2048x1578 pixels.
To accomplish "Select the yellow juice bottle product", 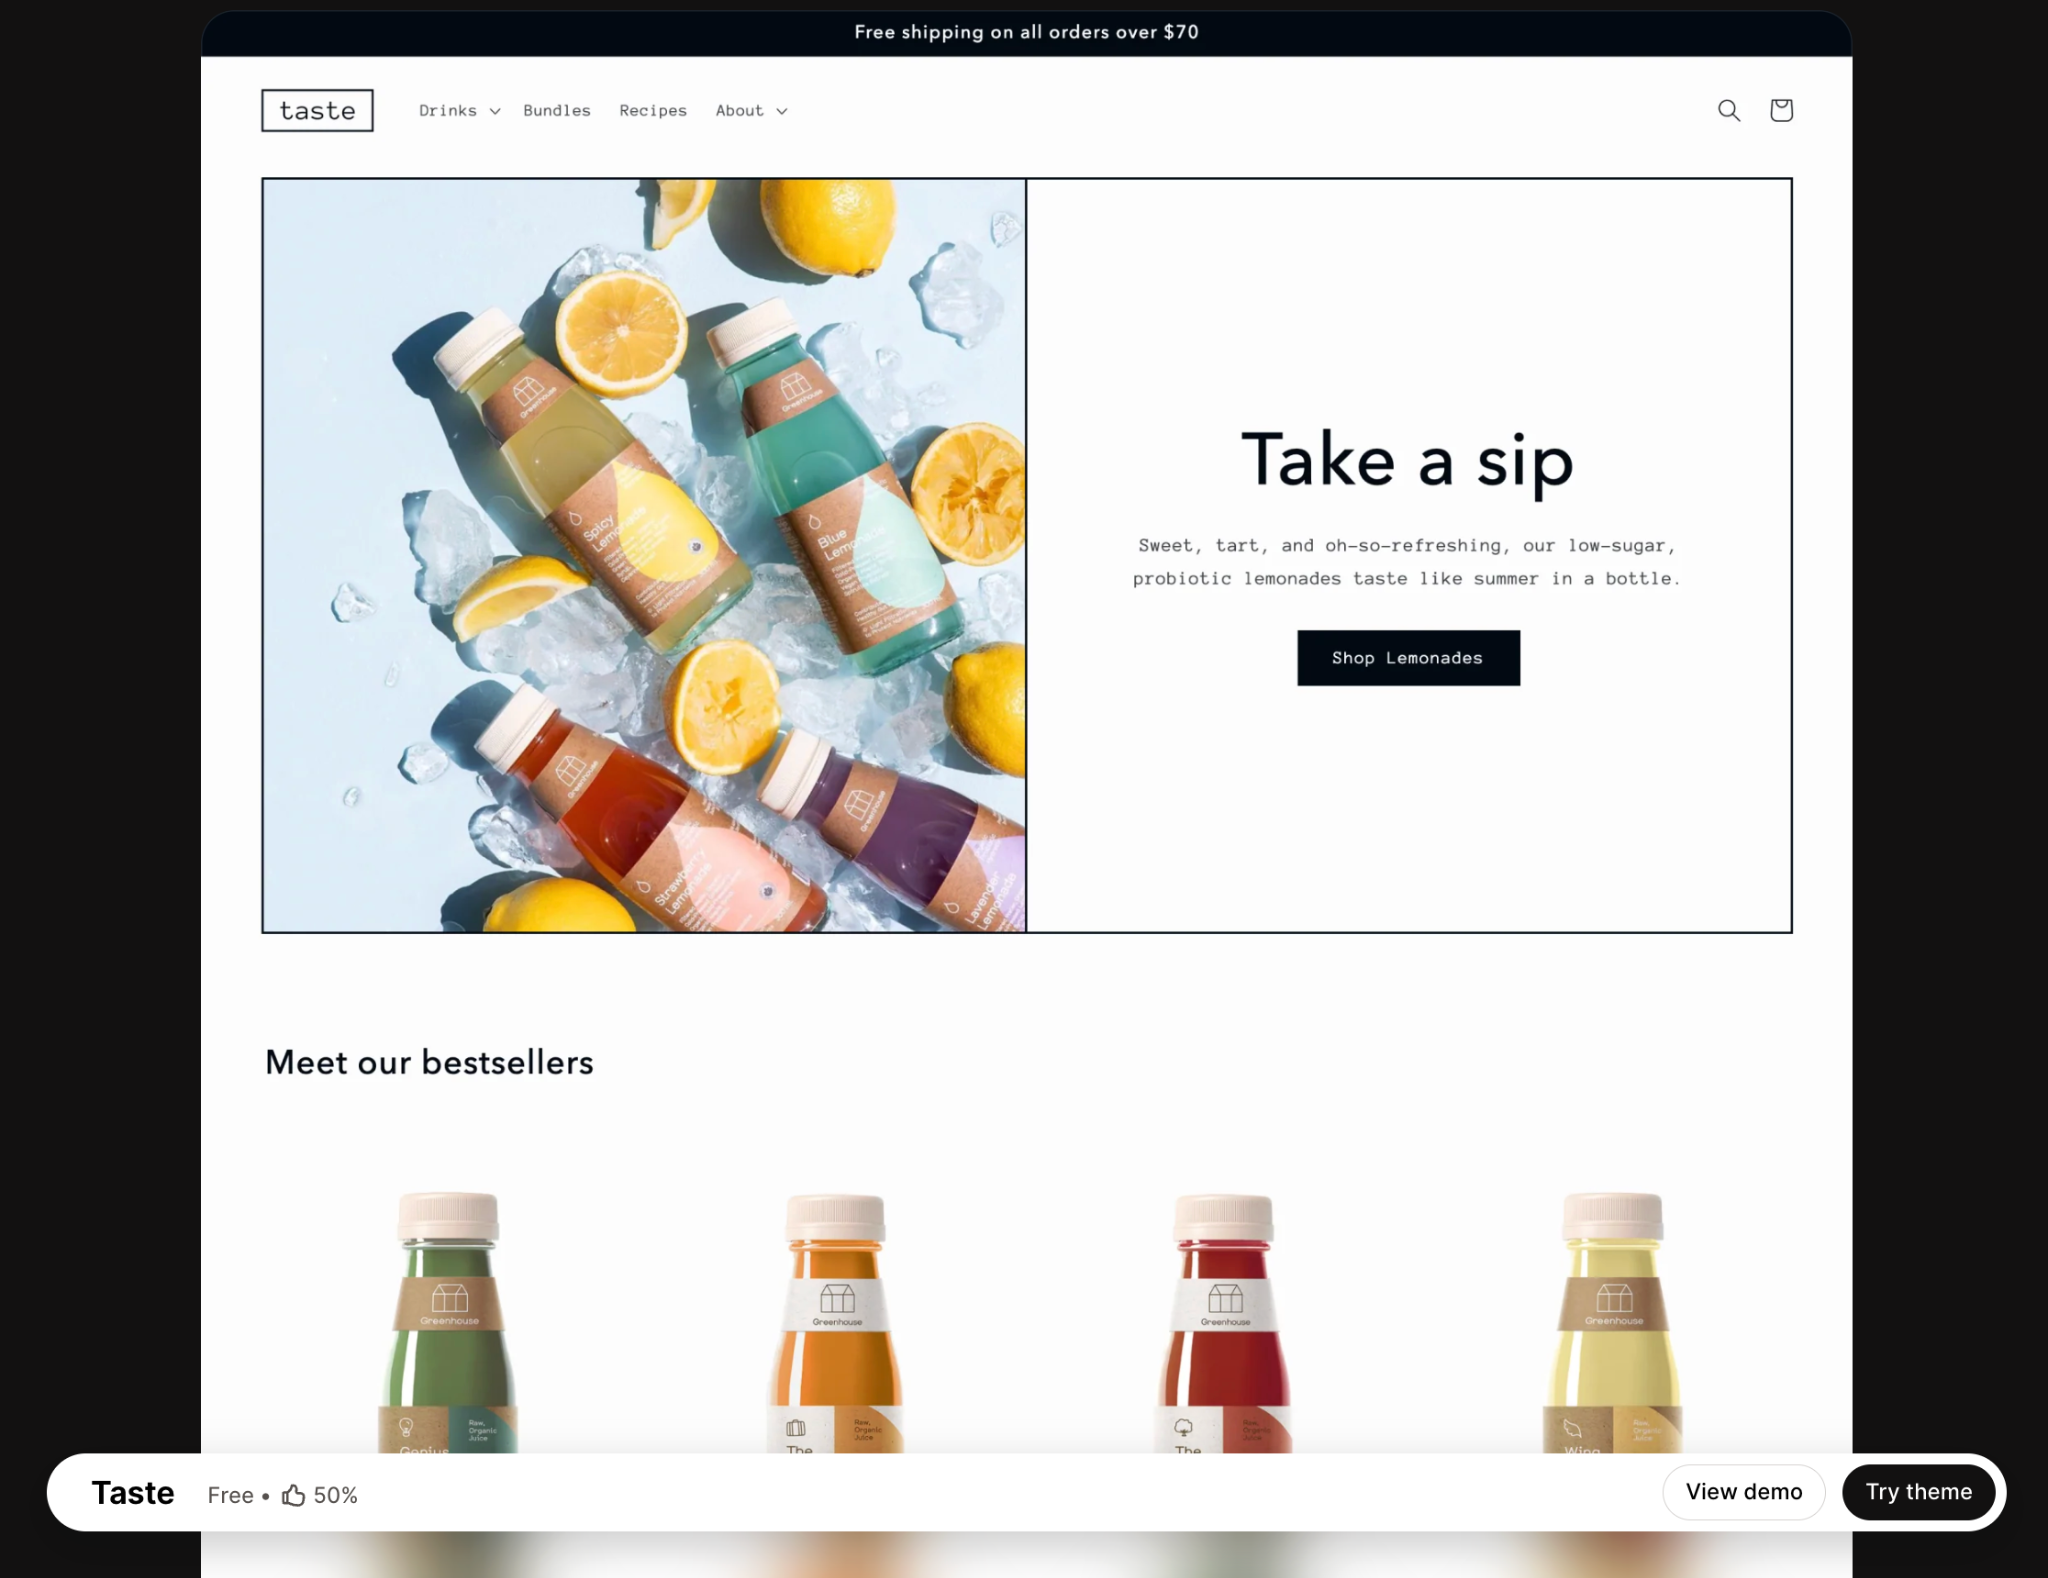I will pos(1613,1322).
